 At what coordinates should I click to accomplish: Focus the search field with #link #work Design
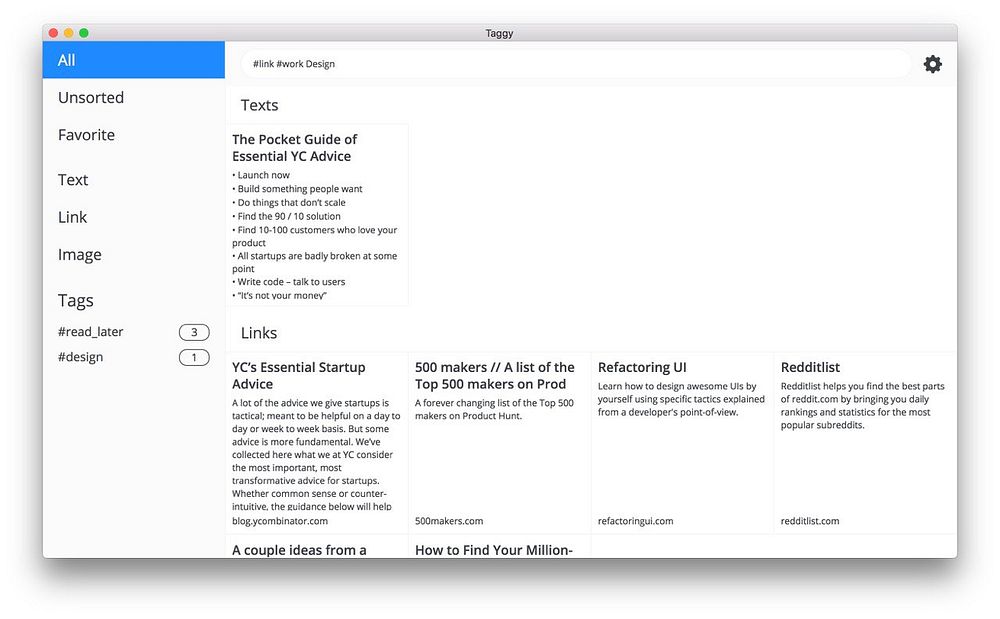point(575,64)
